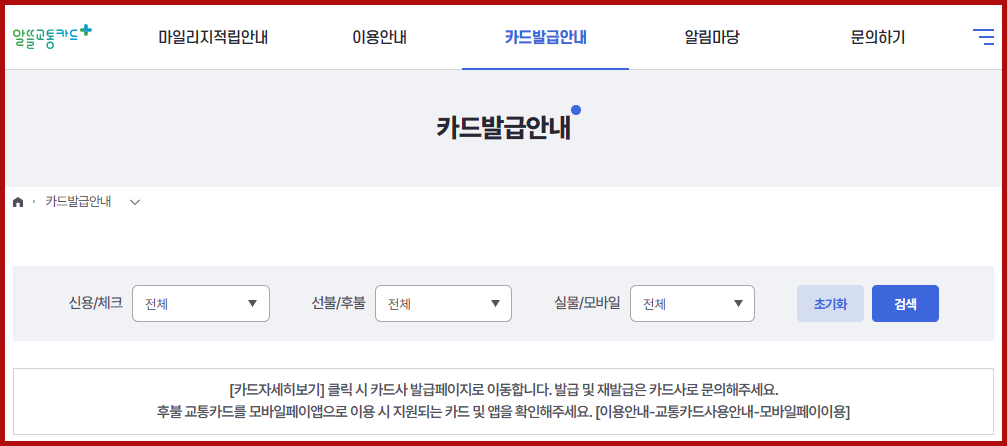This screenshot has width=1007, height=446.
Task: Click notice line starting with [카드자세히보기]
Action: [x=503, y=390]
